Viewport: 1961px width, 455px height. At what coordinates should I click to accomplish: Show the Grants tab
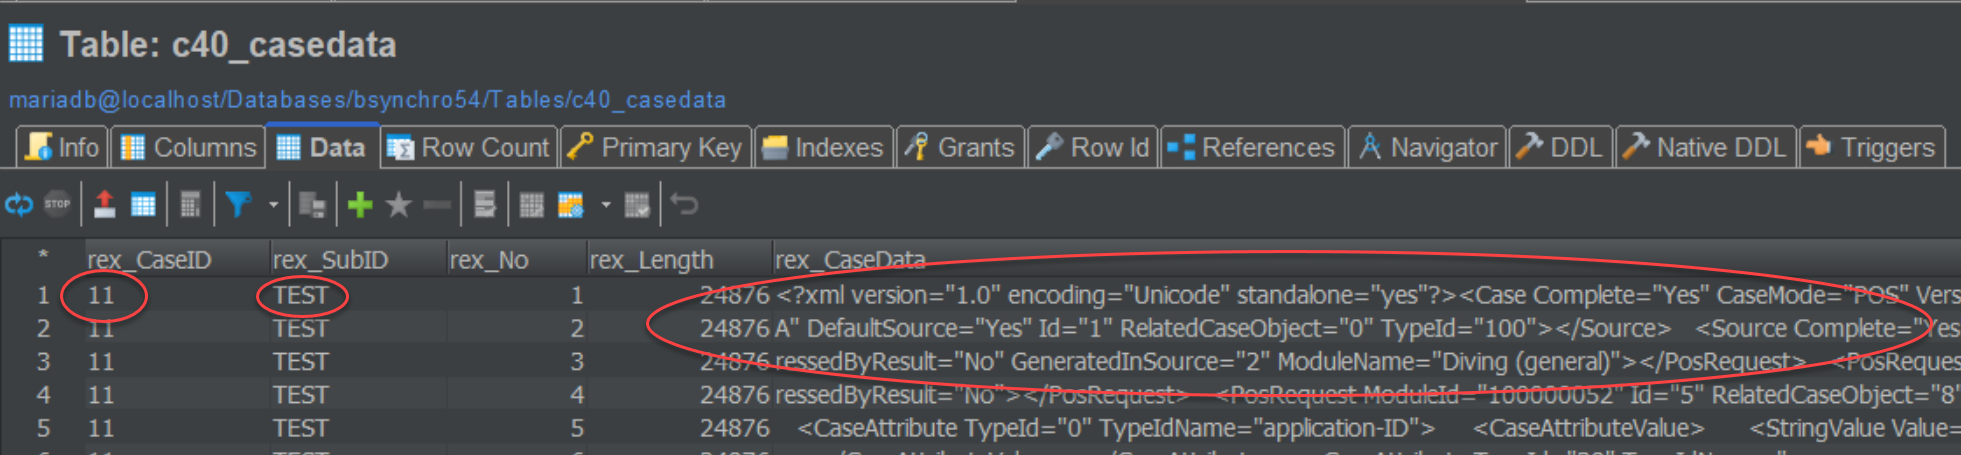click(960, 147)
